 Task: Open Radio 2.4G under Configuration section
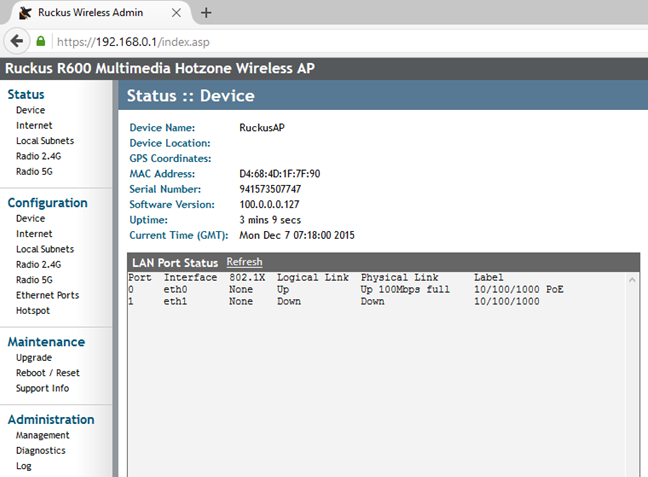pos(38,264)
